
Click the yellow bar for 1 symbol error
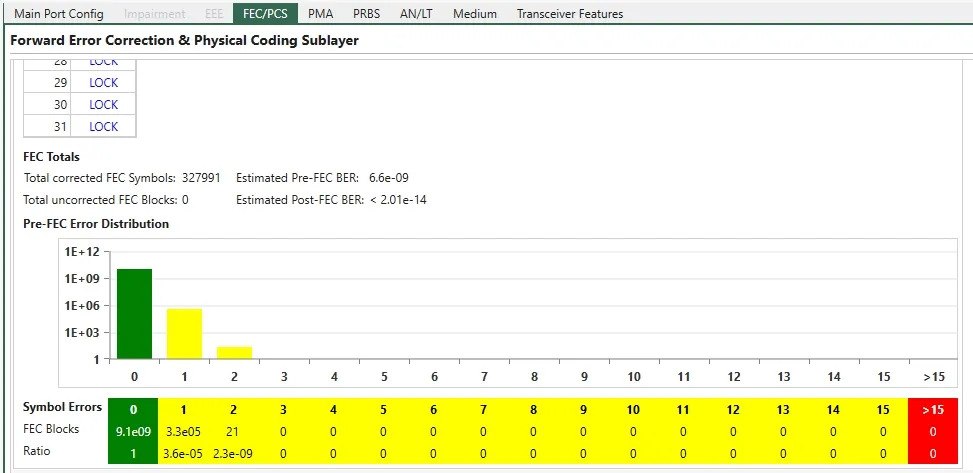pyautogui.click(x=184, y=334)
